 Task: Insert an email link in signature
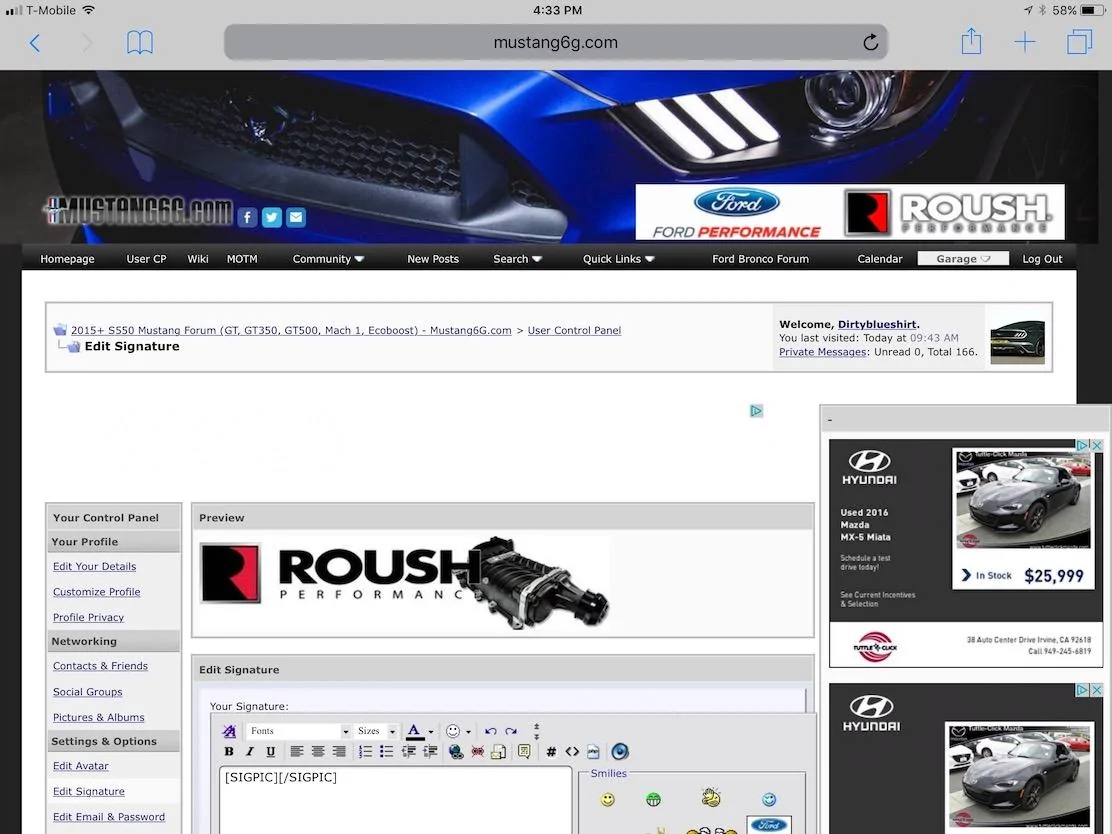coord(499,752)
